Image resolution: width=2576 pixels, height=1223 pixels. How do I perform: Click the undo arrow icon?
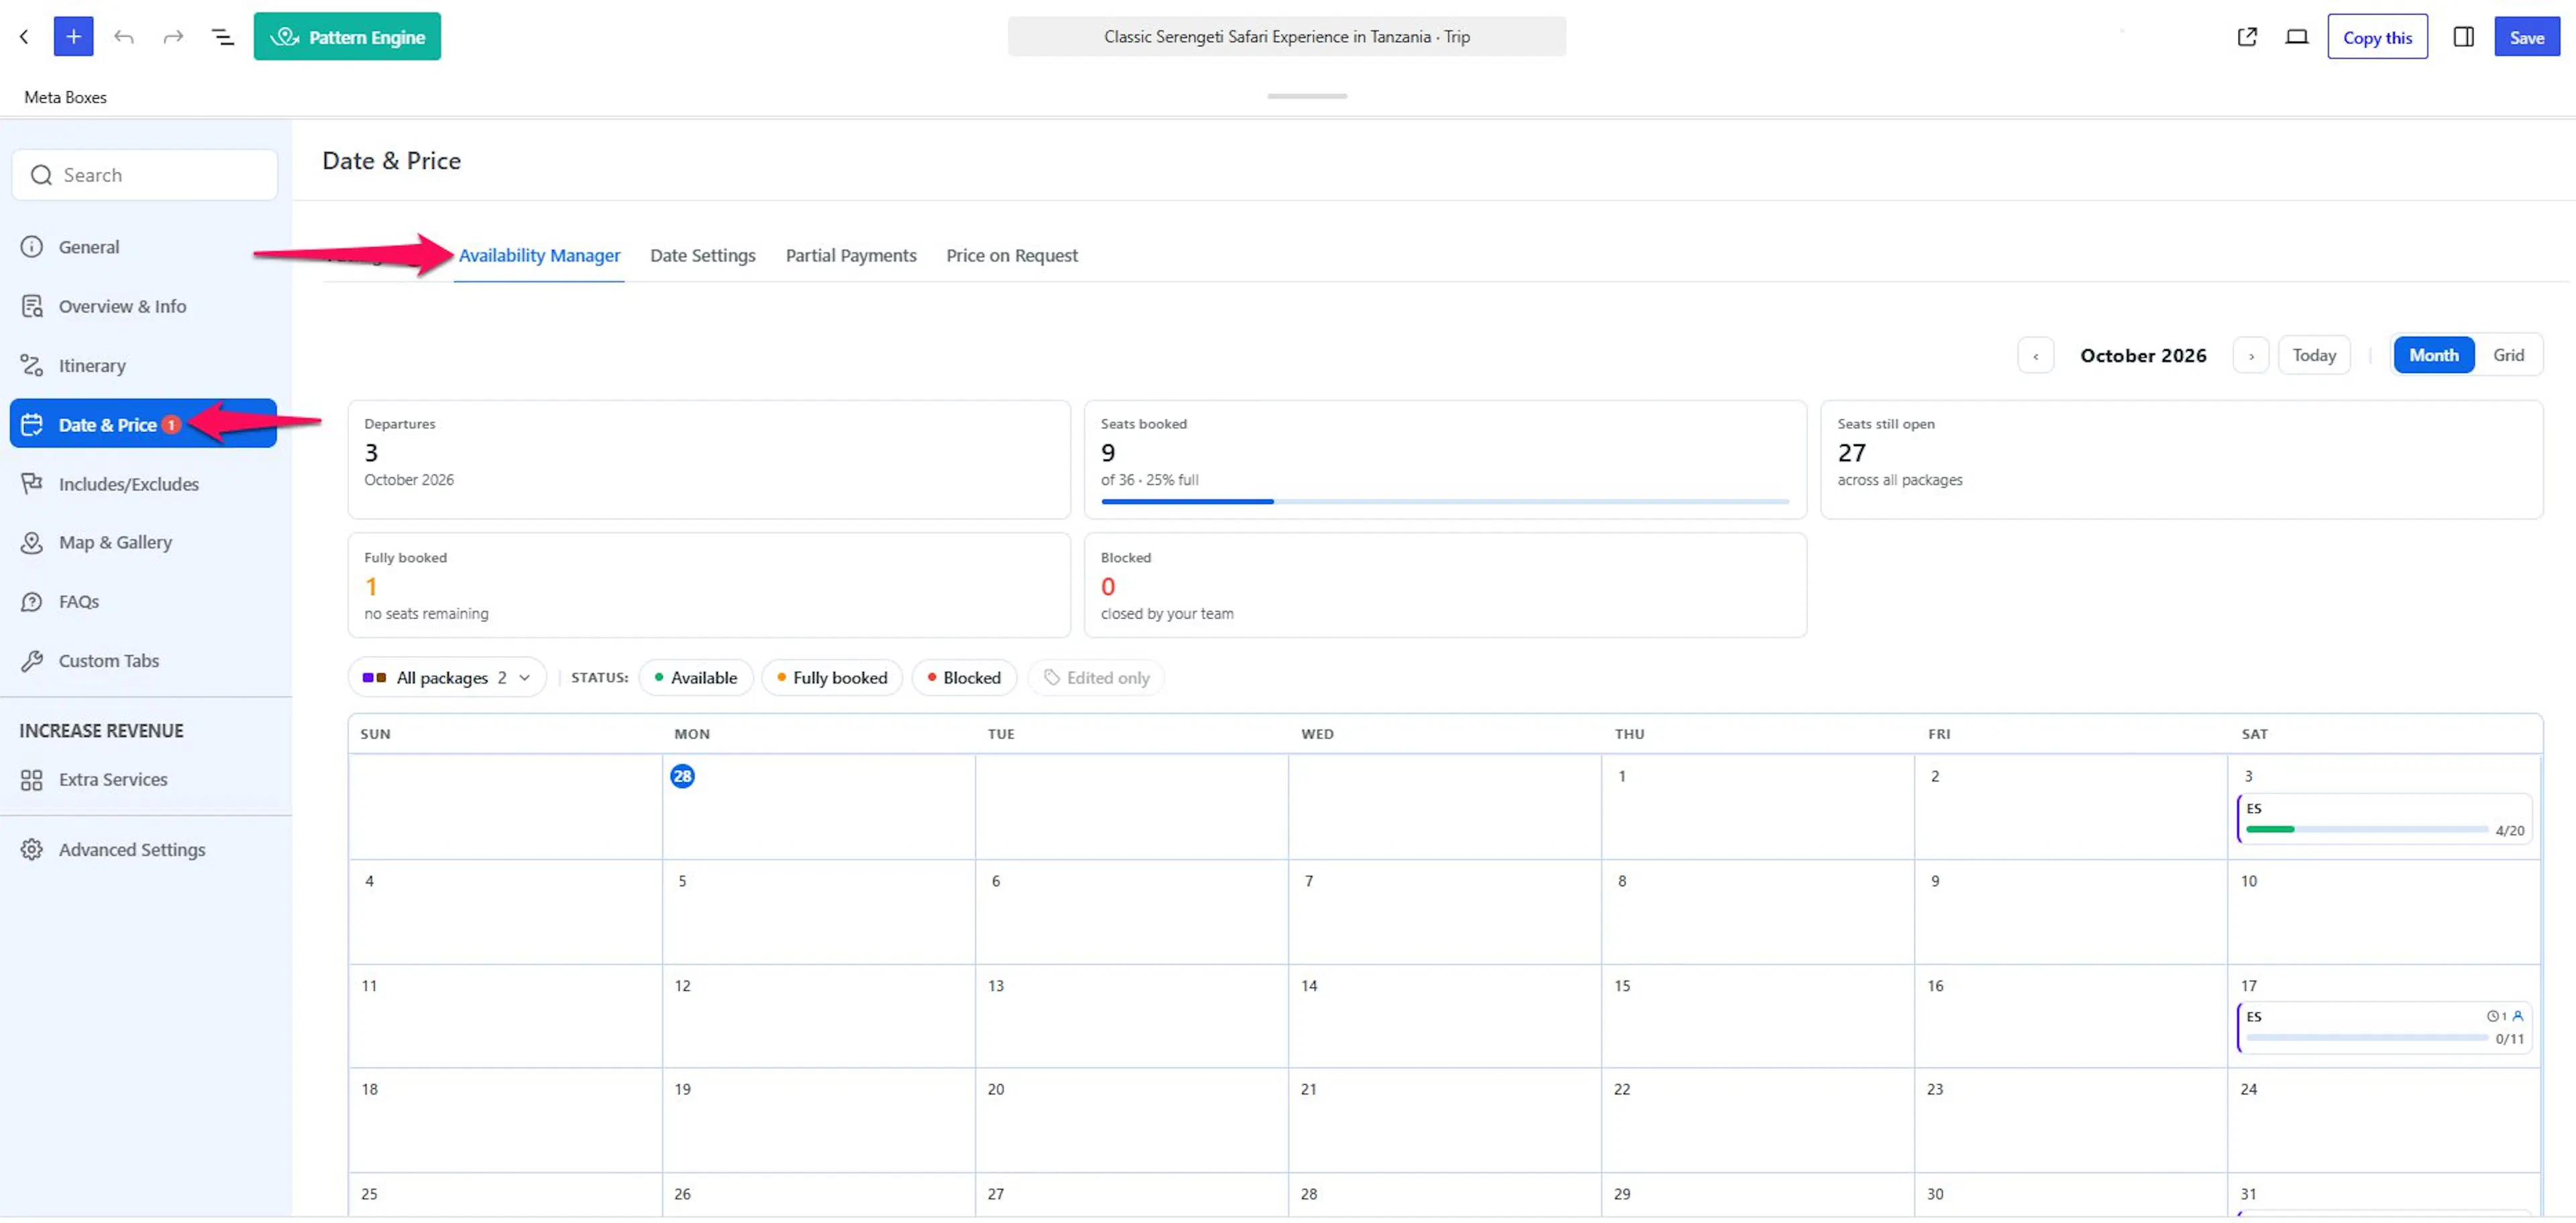click(x=124, y=37)
